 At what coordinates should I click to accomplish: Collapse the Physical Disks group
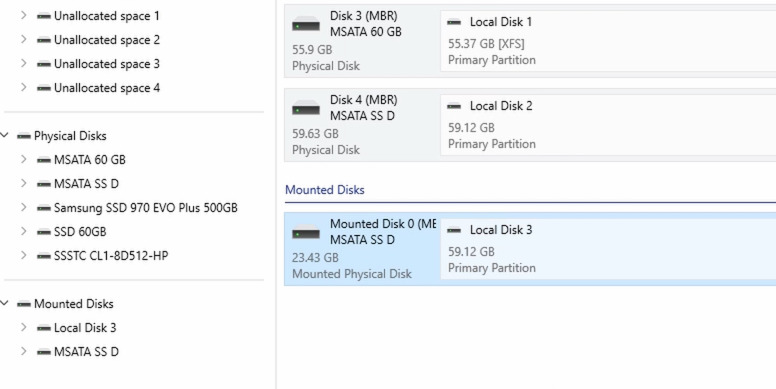(x=5, y=135)
